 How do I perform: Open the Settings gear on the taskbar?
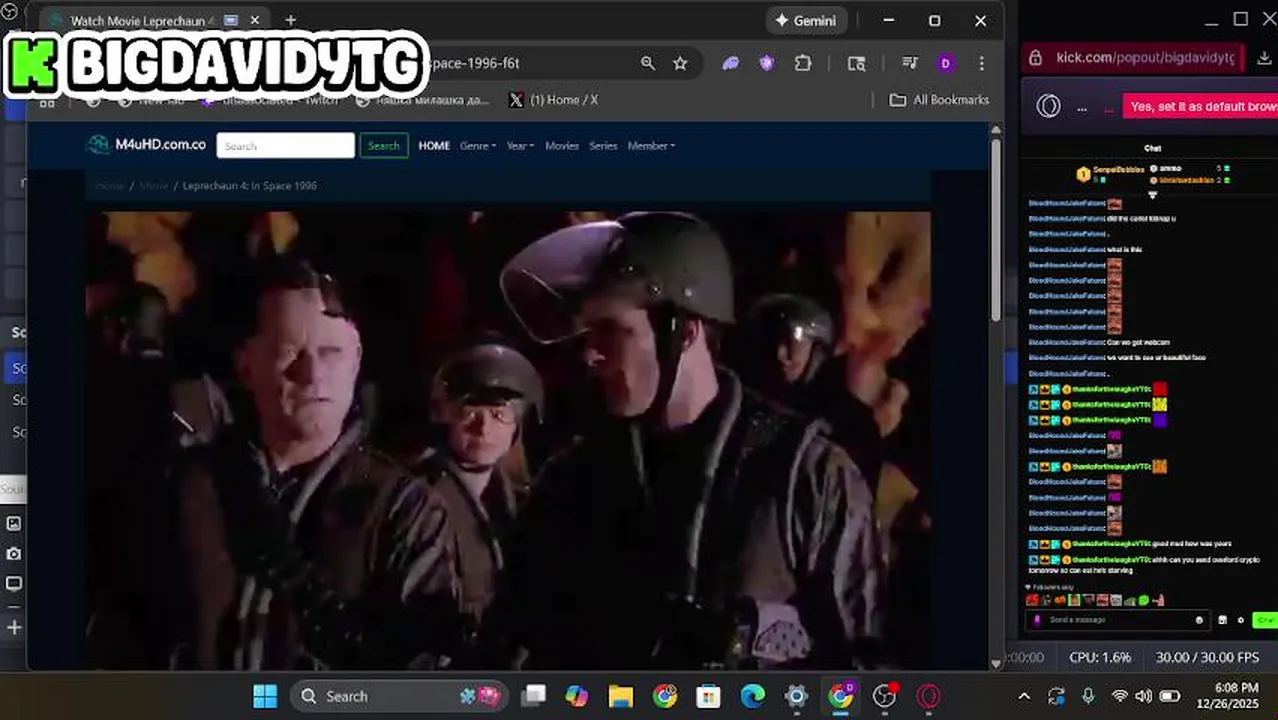(x=797, y=696)
